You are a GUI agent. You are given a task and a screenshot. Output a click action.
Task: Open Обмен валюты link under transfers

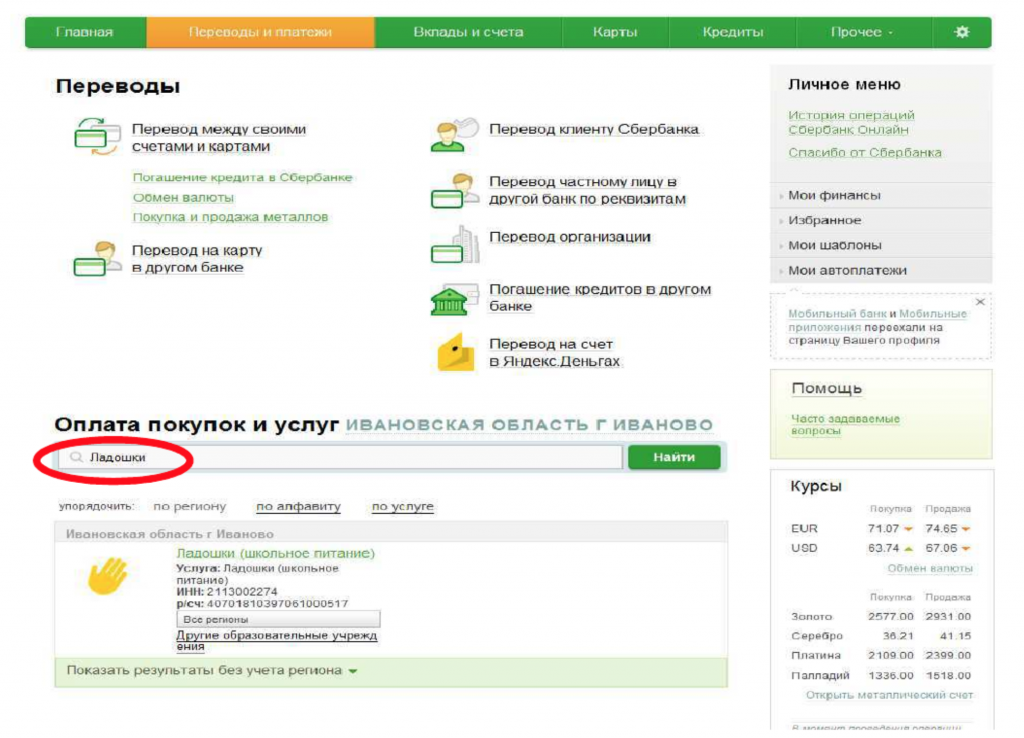coord(184,197)
